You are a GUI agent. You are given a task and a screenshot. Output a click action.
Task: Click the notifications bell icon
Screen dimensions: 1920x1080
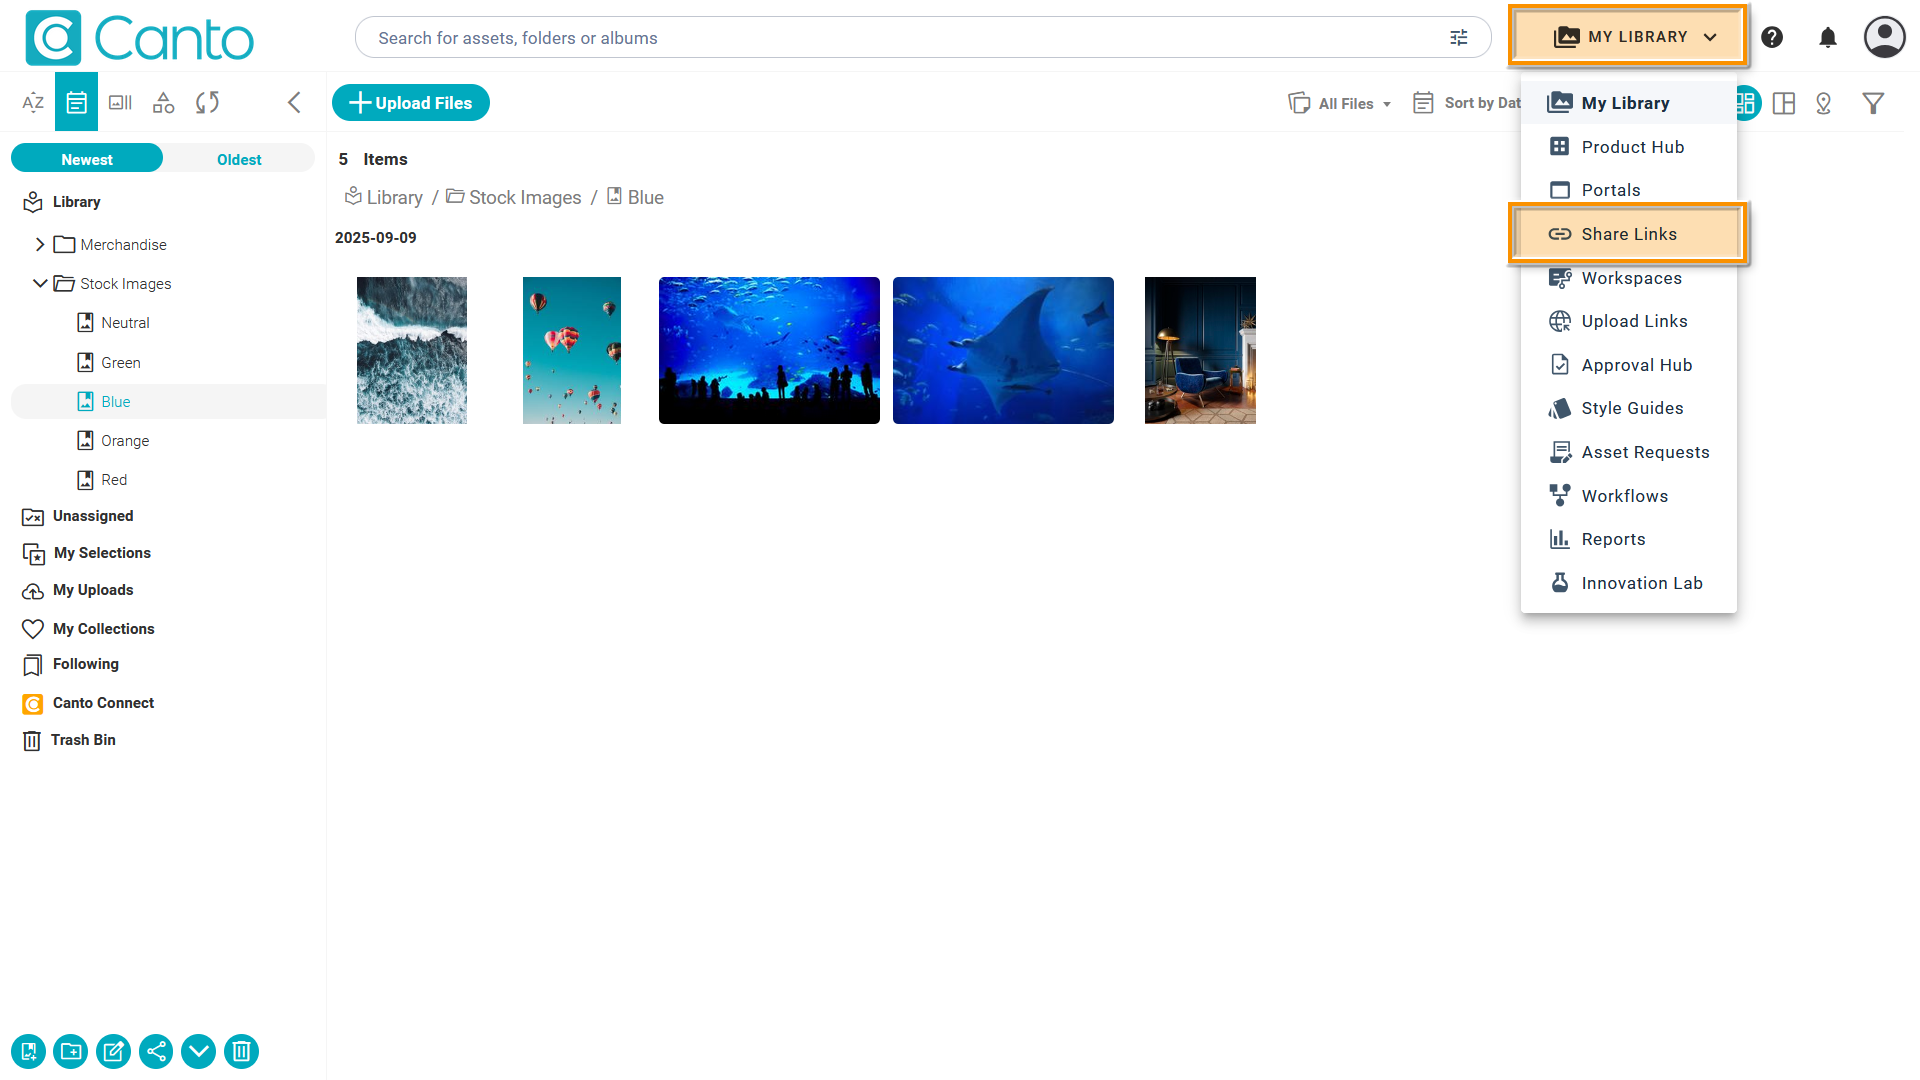tap(1828, 38)
